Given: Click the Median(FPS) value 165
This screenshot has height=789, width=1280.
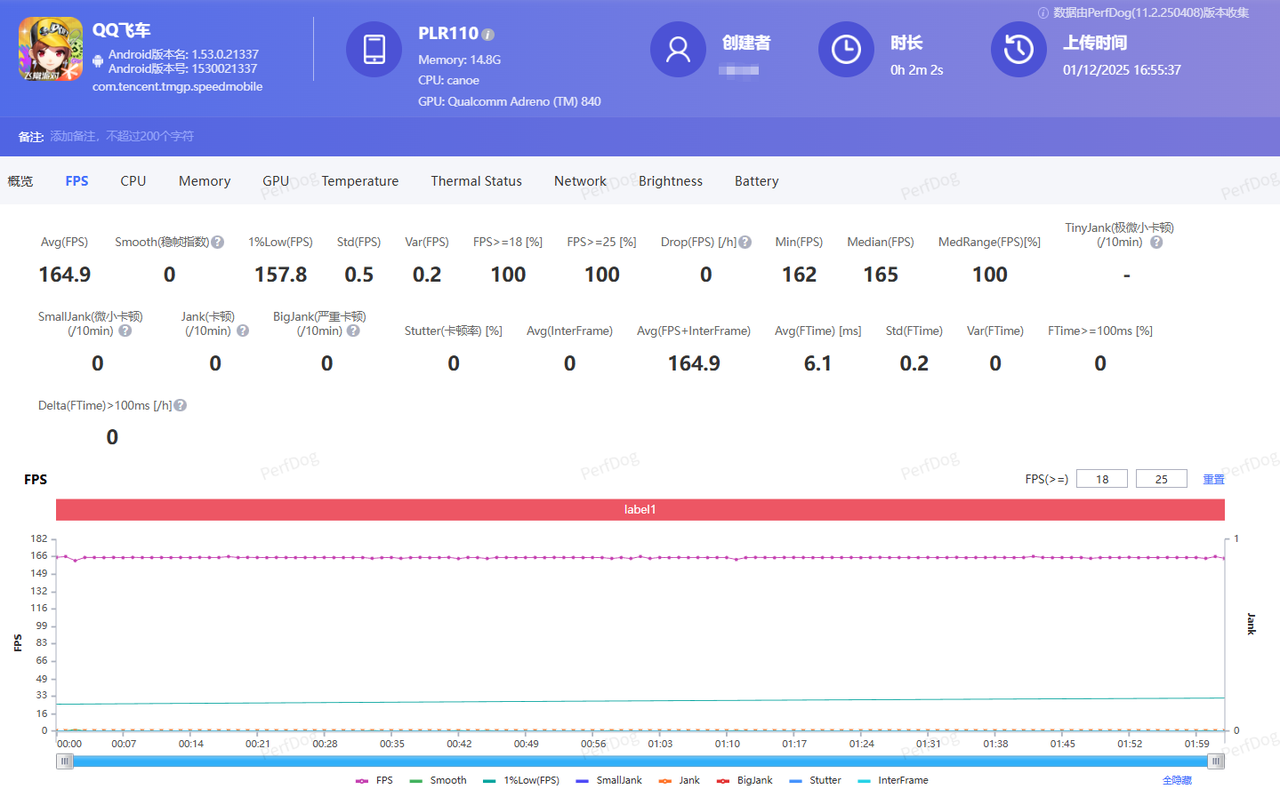Looking at the screenshot, I should point(881,274).
